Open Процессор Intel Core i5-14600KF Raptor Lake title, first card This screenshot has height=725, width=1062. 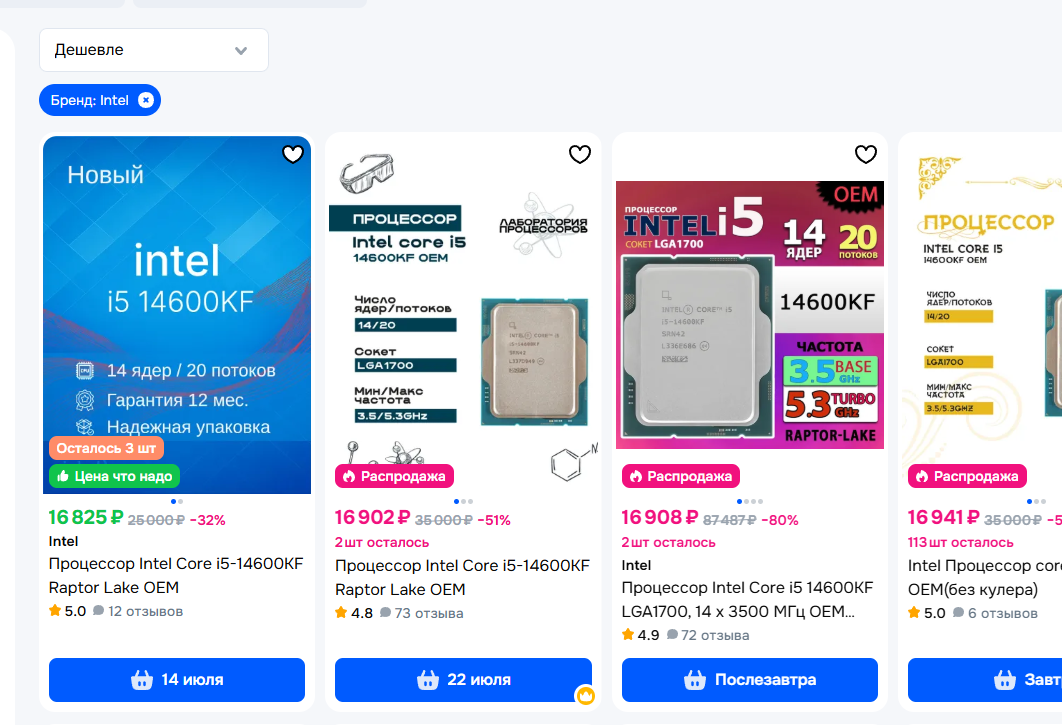[x=176, y=575]
